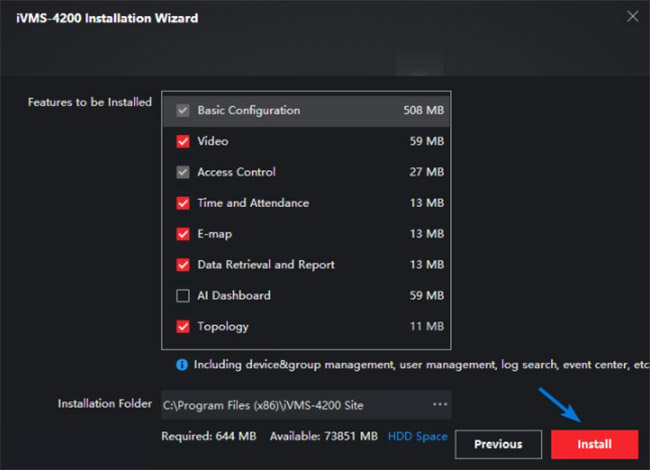Image resolution: width=650 pixels, height=470 pixels.
Task: Click the Install button
Action: [594, 444]
